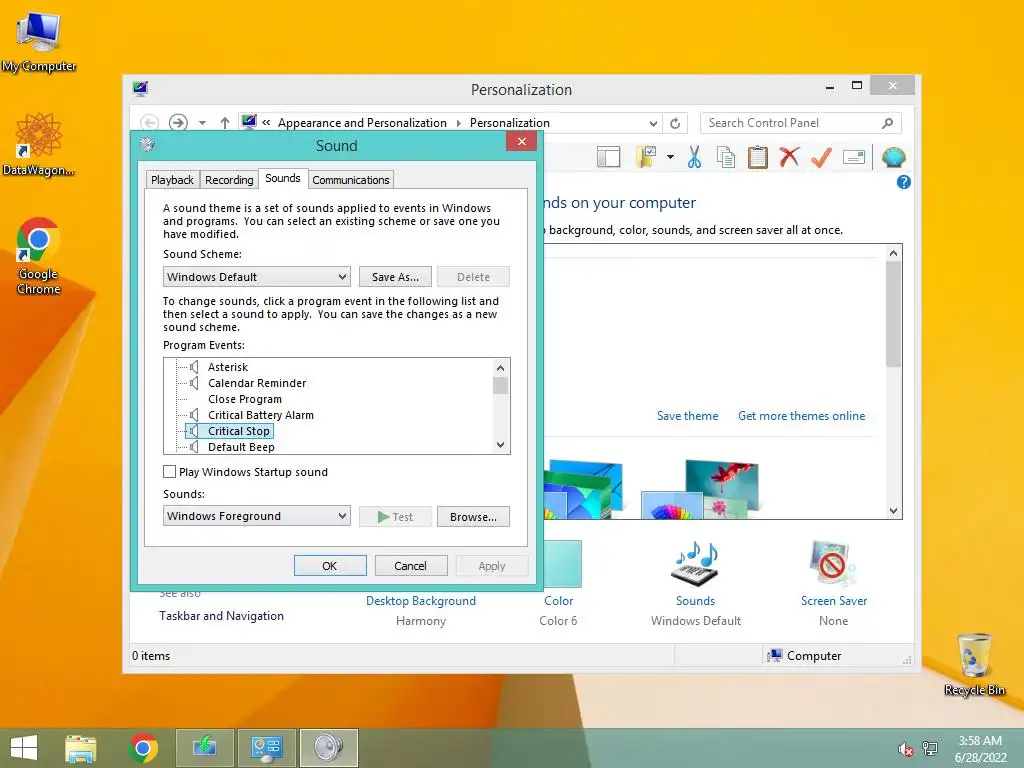
Task: Click Appearance and Personalization breadcrumb
Action: (x=362, y=123)
